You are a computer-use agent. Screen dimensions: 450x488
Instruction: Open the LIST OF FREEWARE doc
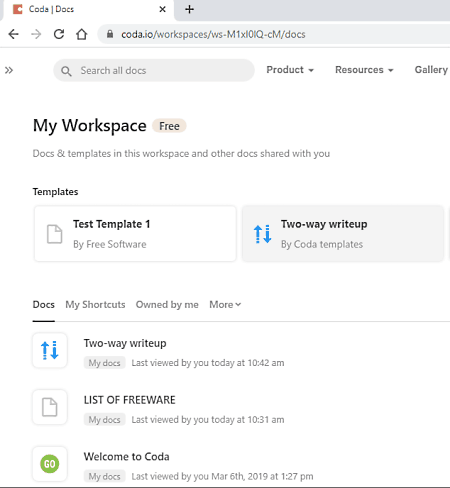coord(130,400)
